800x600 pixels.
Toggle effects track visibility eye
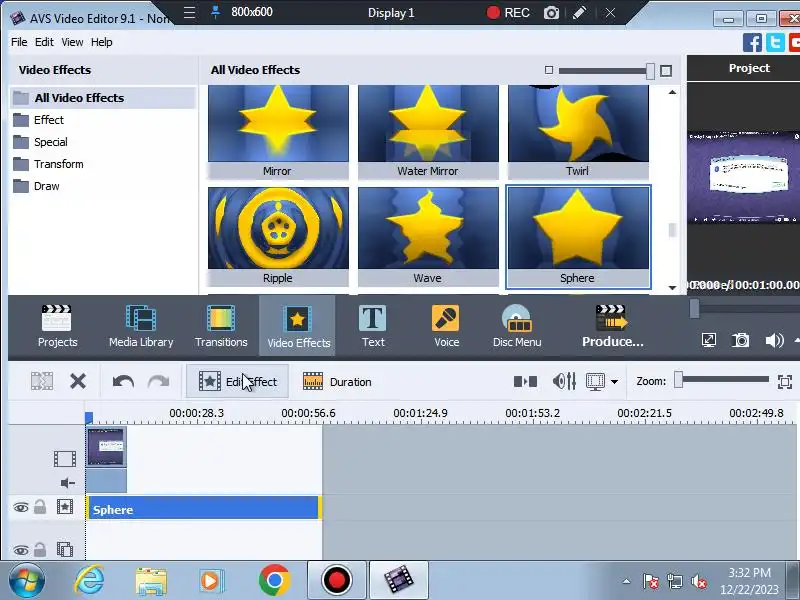[20, 507]
